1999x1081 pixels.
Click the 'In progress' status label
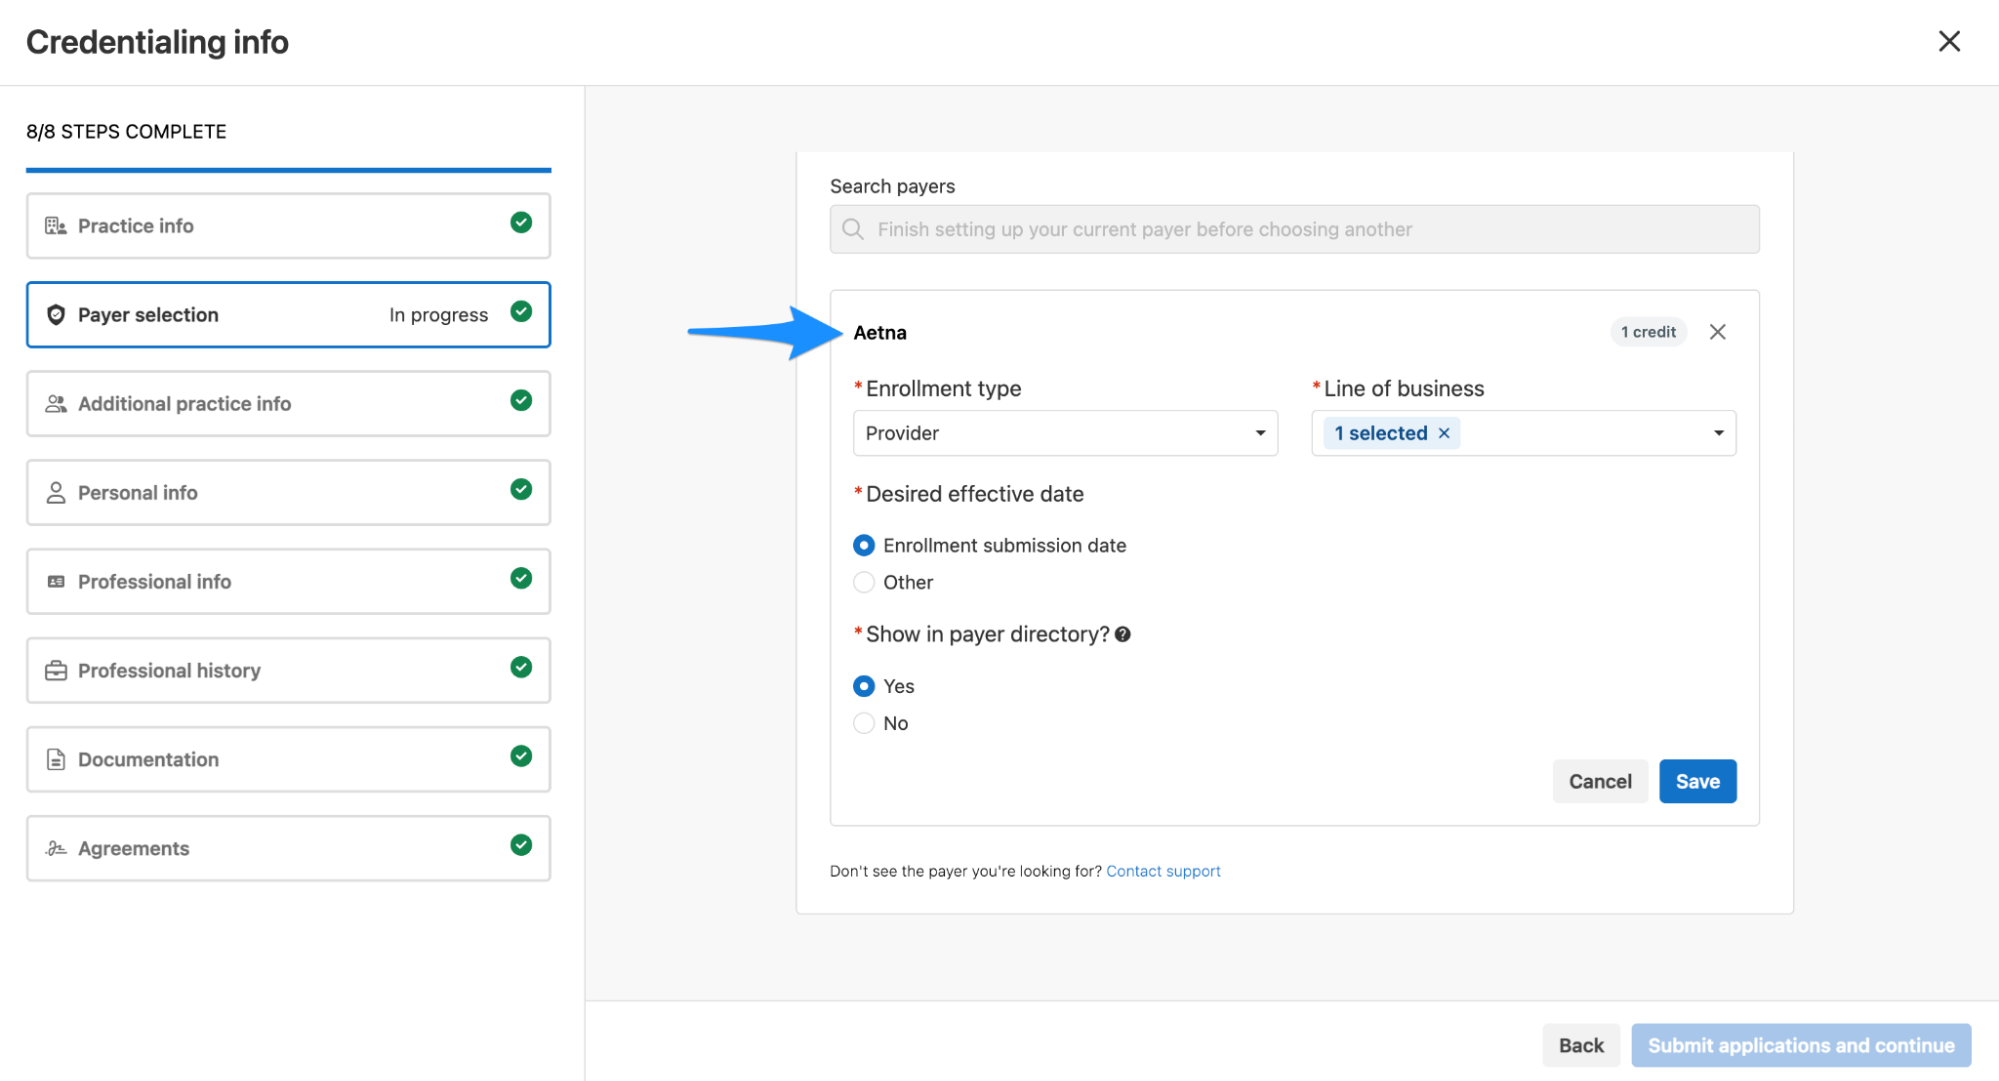click(x=438, y=315)
